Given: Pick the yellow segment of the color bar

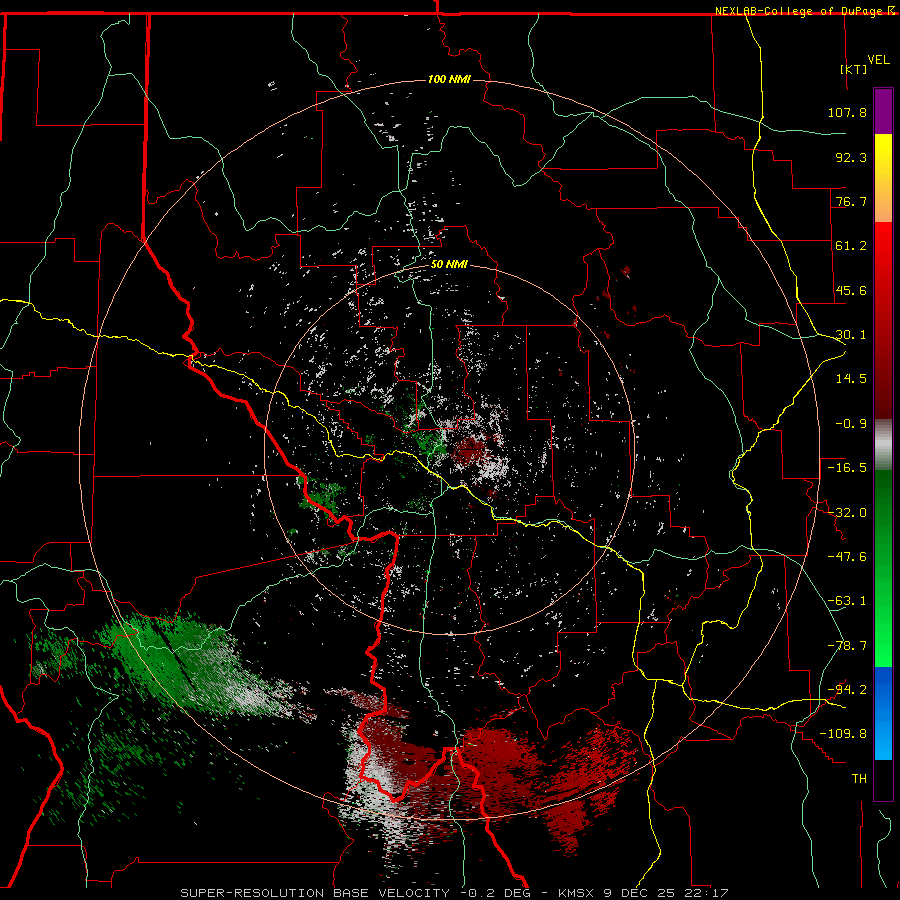Looking at the screenshot, I should click(x=883, y=178).
